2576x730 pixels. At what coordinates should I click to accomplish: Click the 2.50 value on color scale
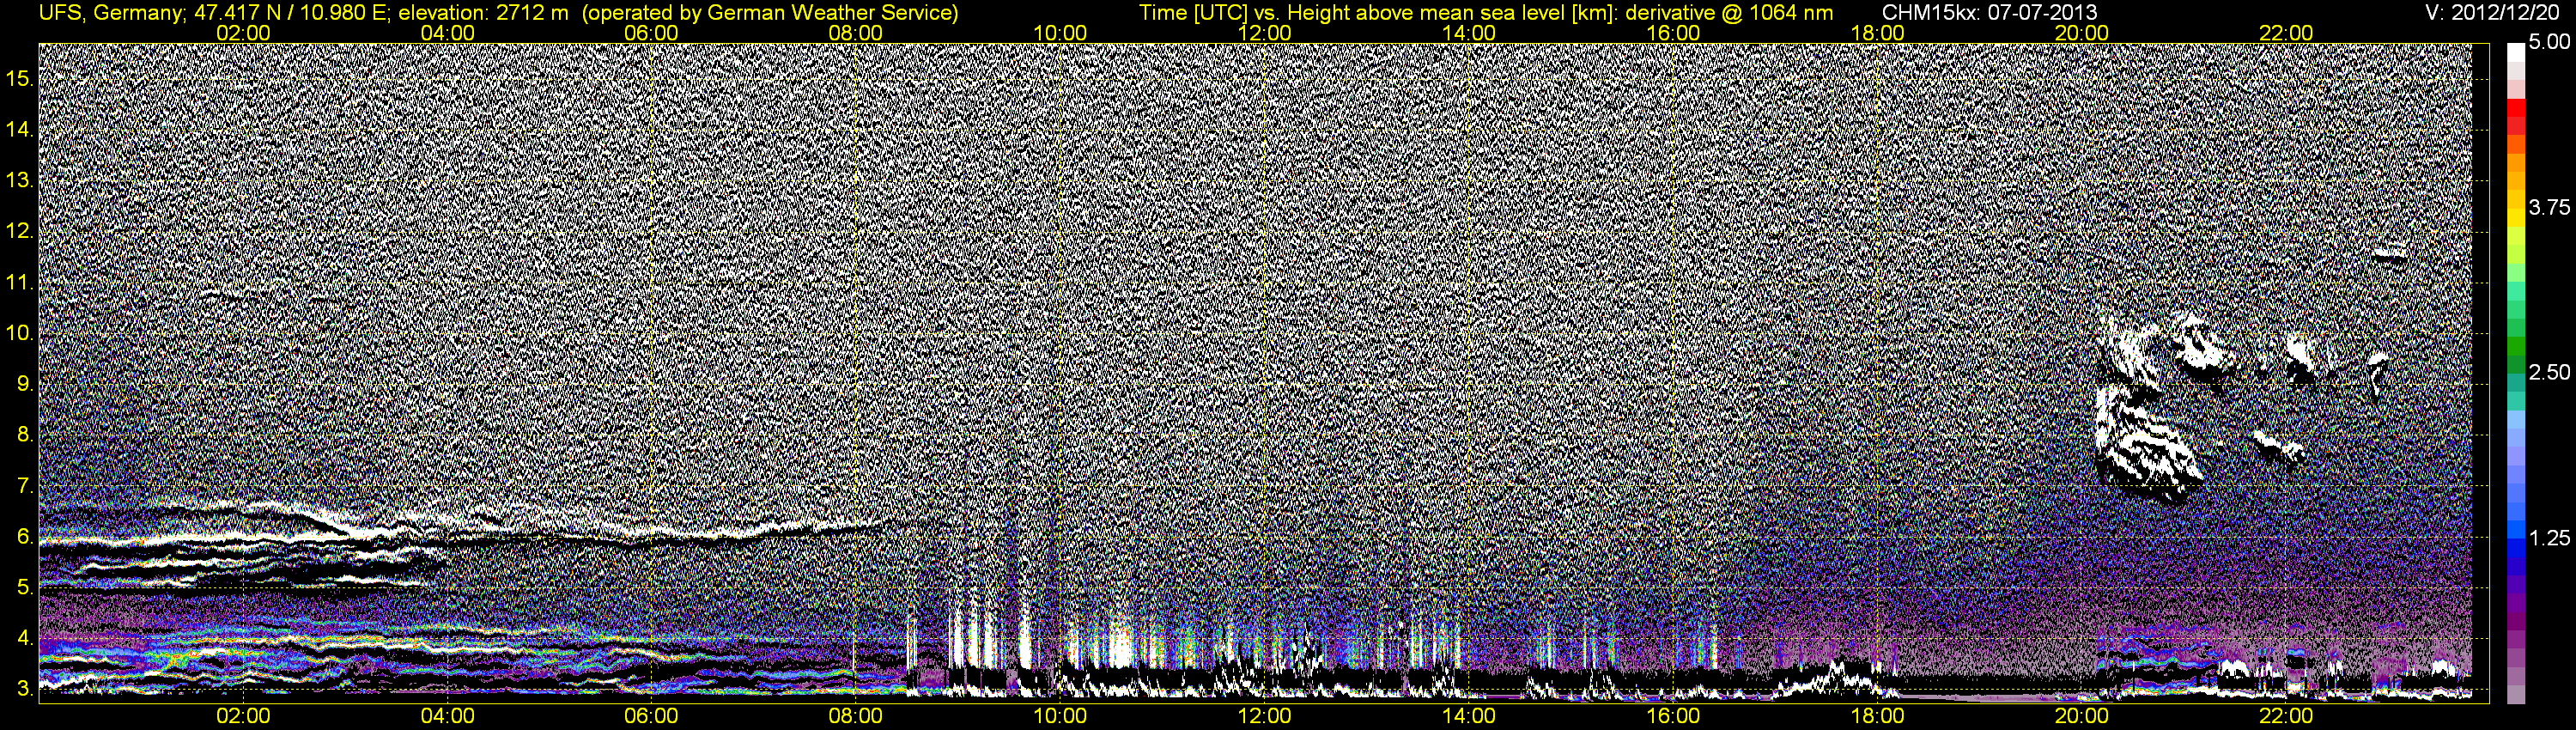pos(2549,372)
